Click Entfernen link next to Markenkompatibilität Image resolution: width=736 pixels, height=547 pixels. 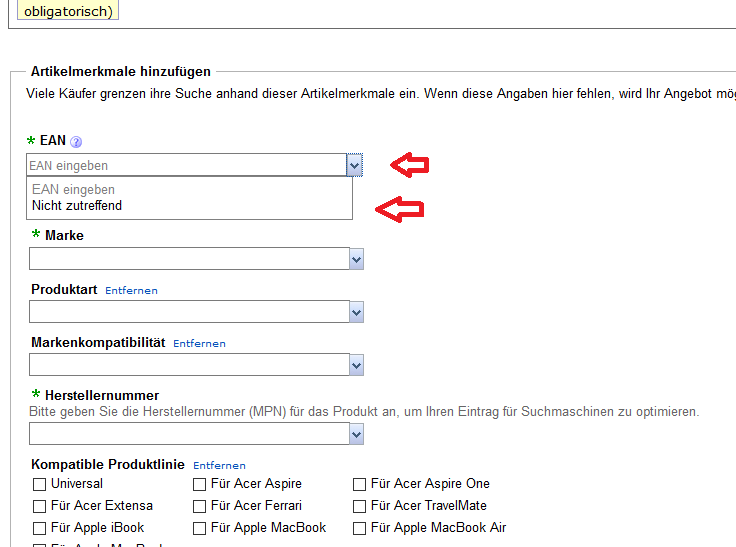point(199,344)
